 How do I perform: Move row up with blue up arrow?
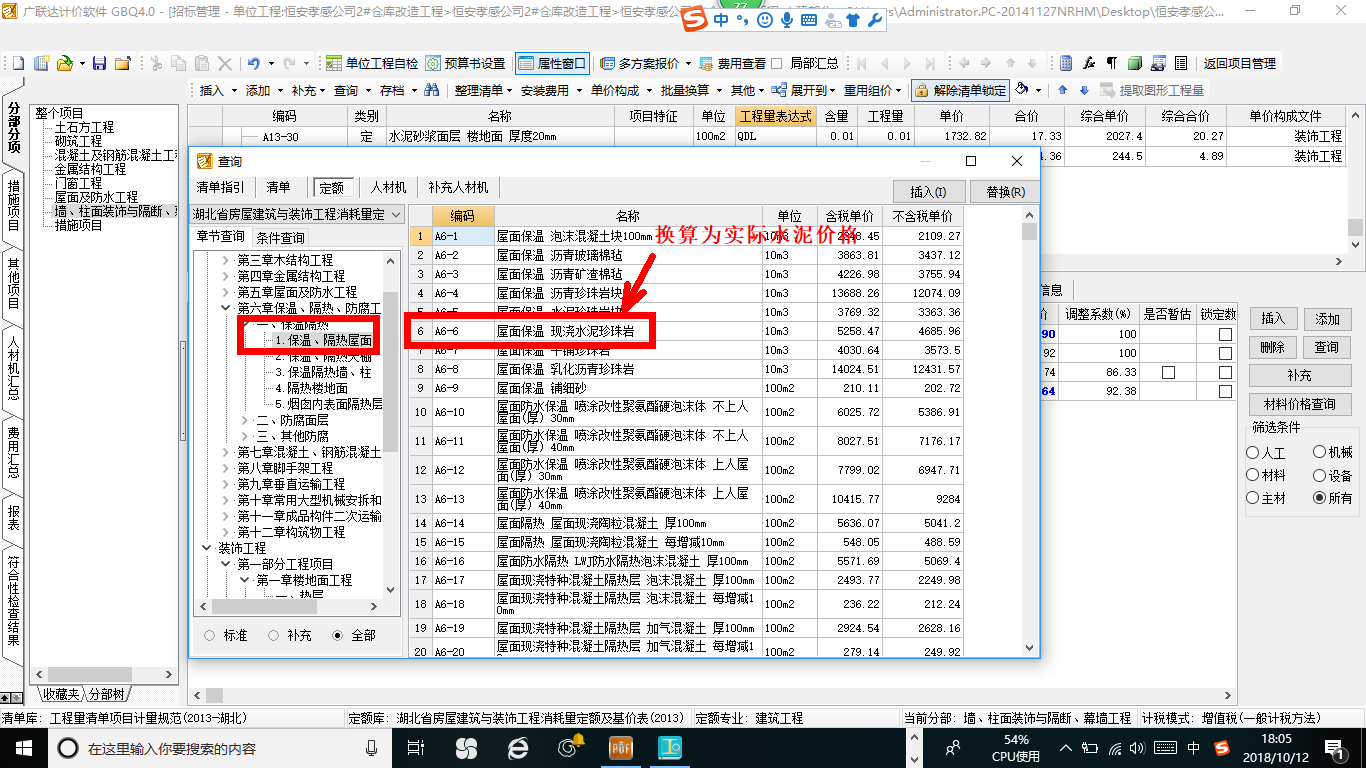click(x=1063, y=90)
